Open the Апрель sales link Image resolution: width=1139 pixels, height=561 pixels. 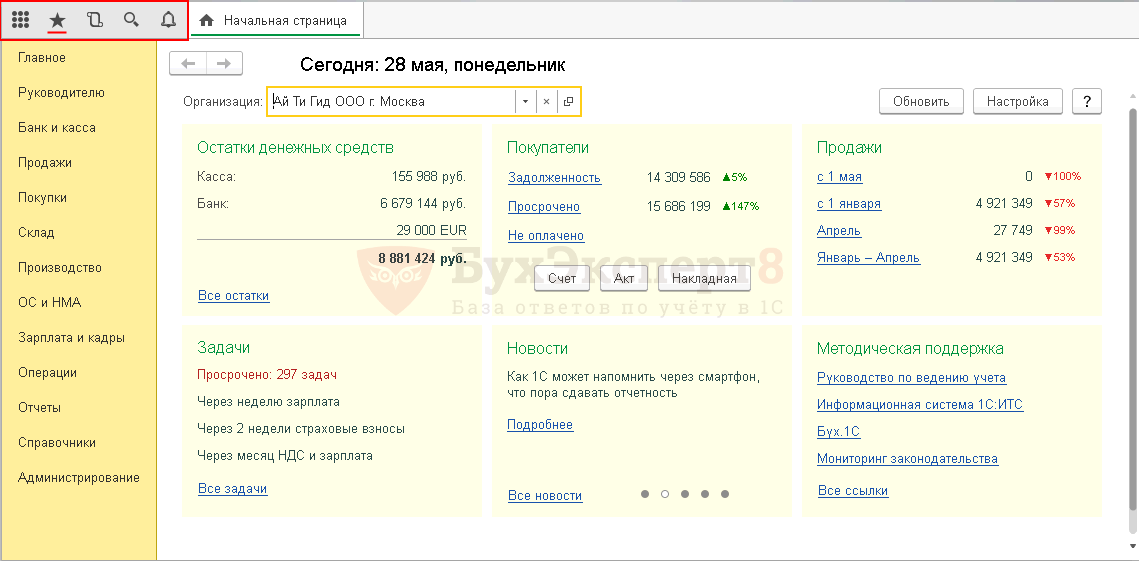pos(839,231)
